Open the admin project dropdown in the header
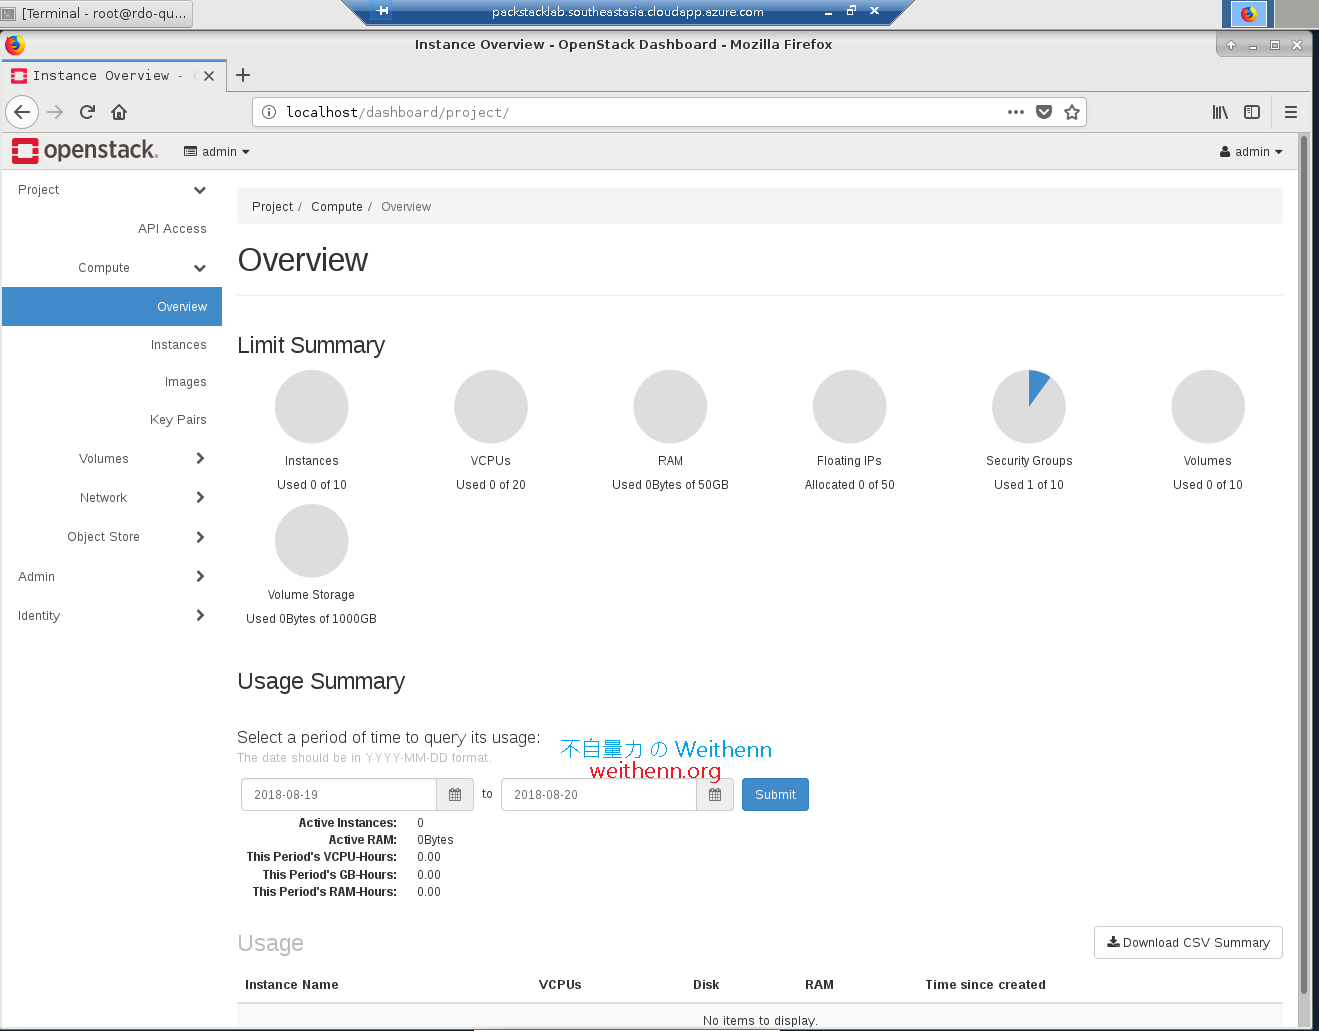1319x1031 pixels. (216, 151)
